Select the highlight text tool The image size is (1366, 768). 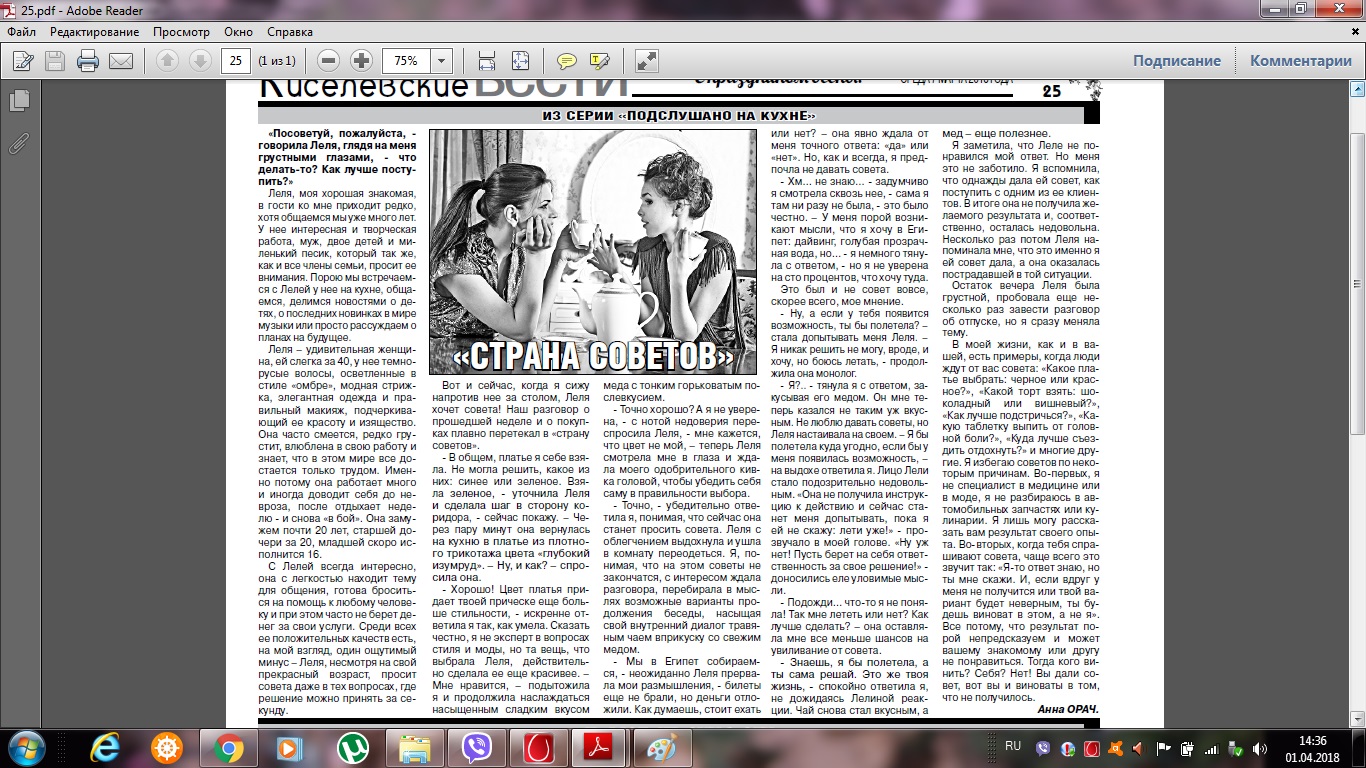[x=600, y=61]
